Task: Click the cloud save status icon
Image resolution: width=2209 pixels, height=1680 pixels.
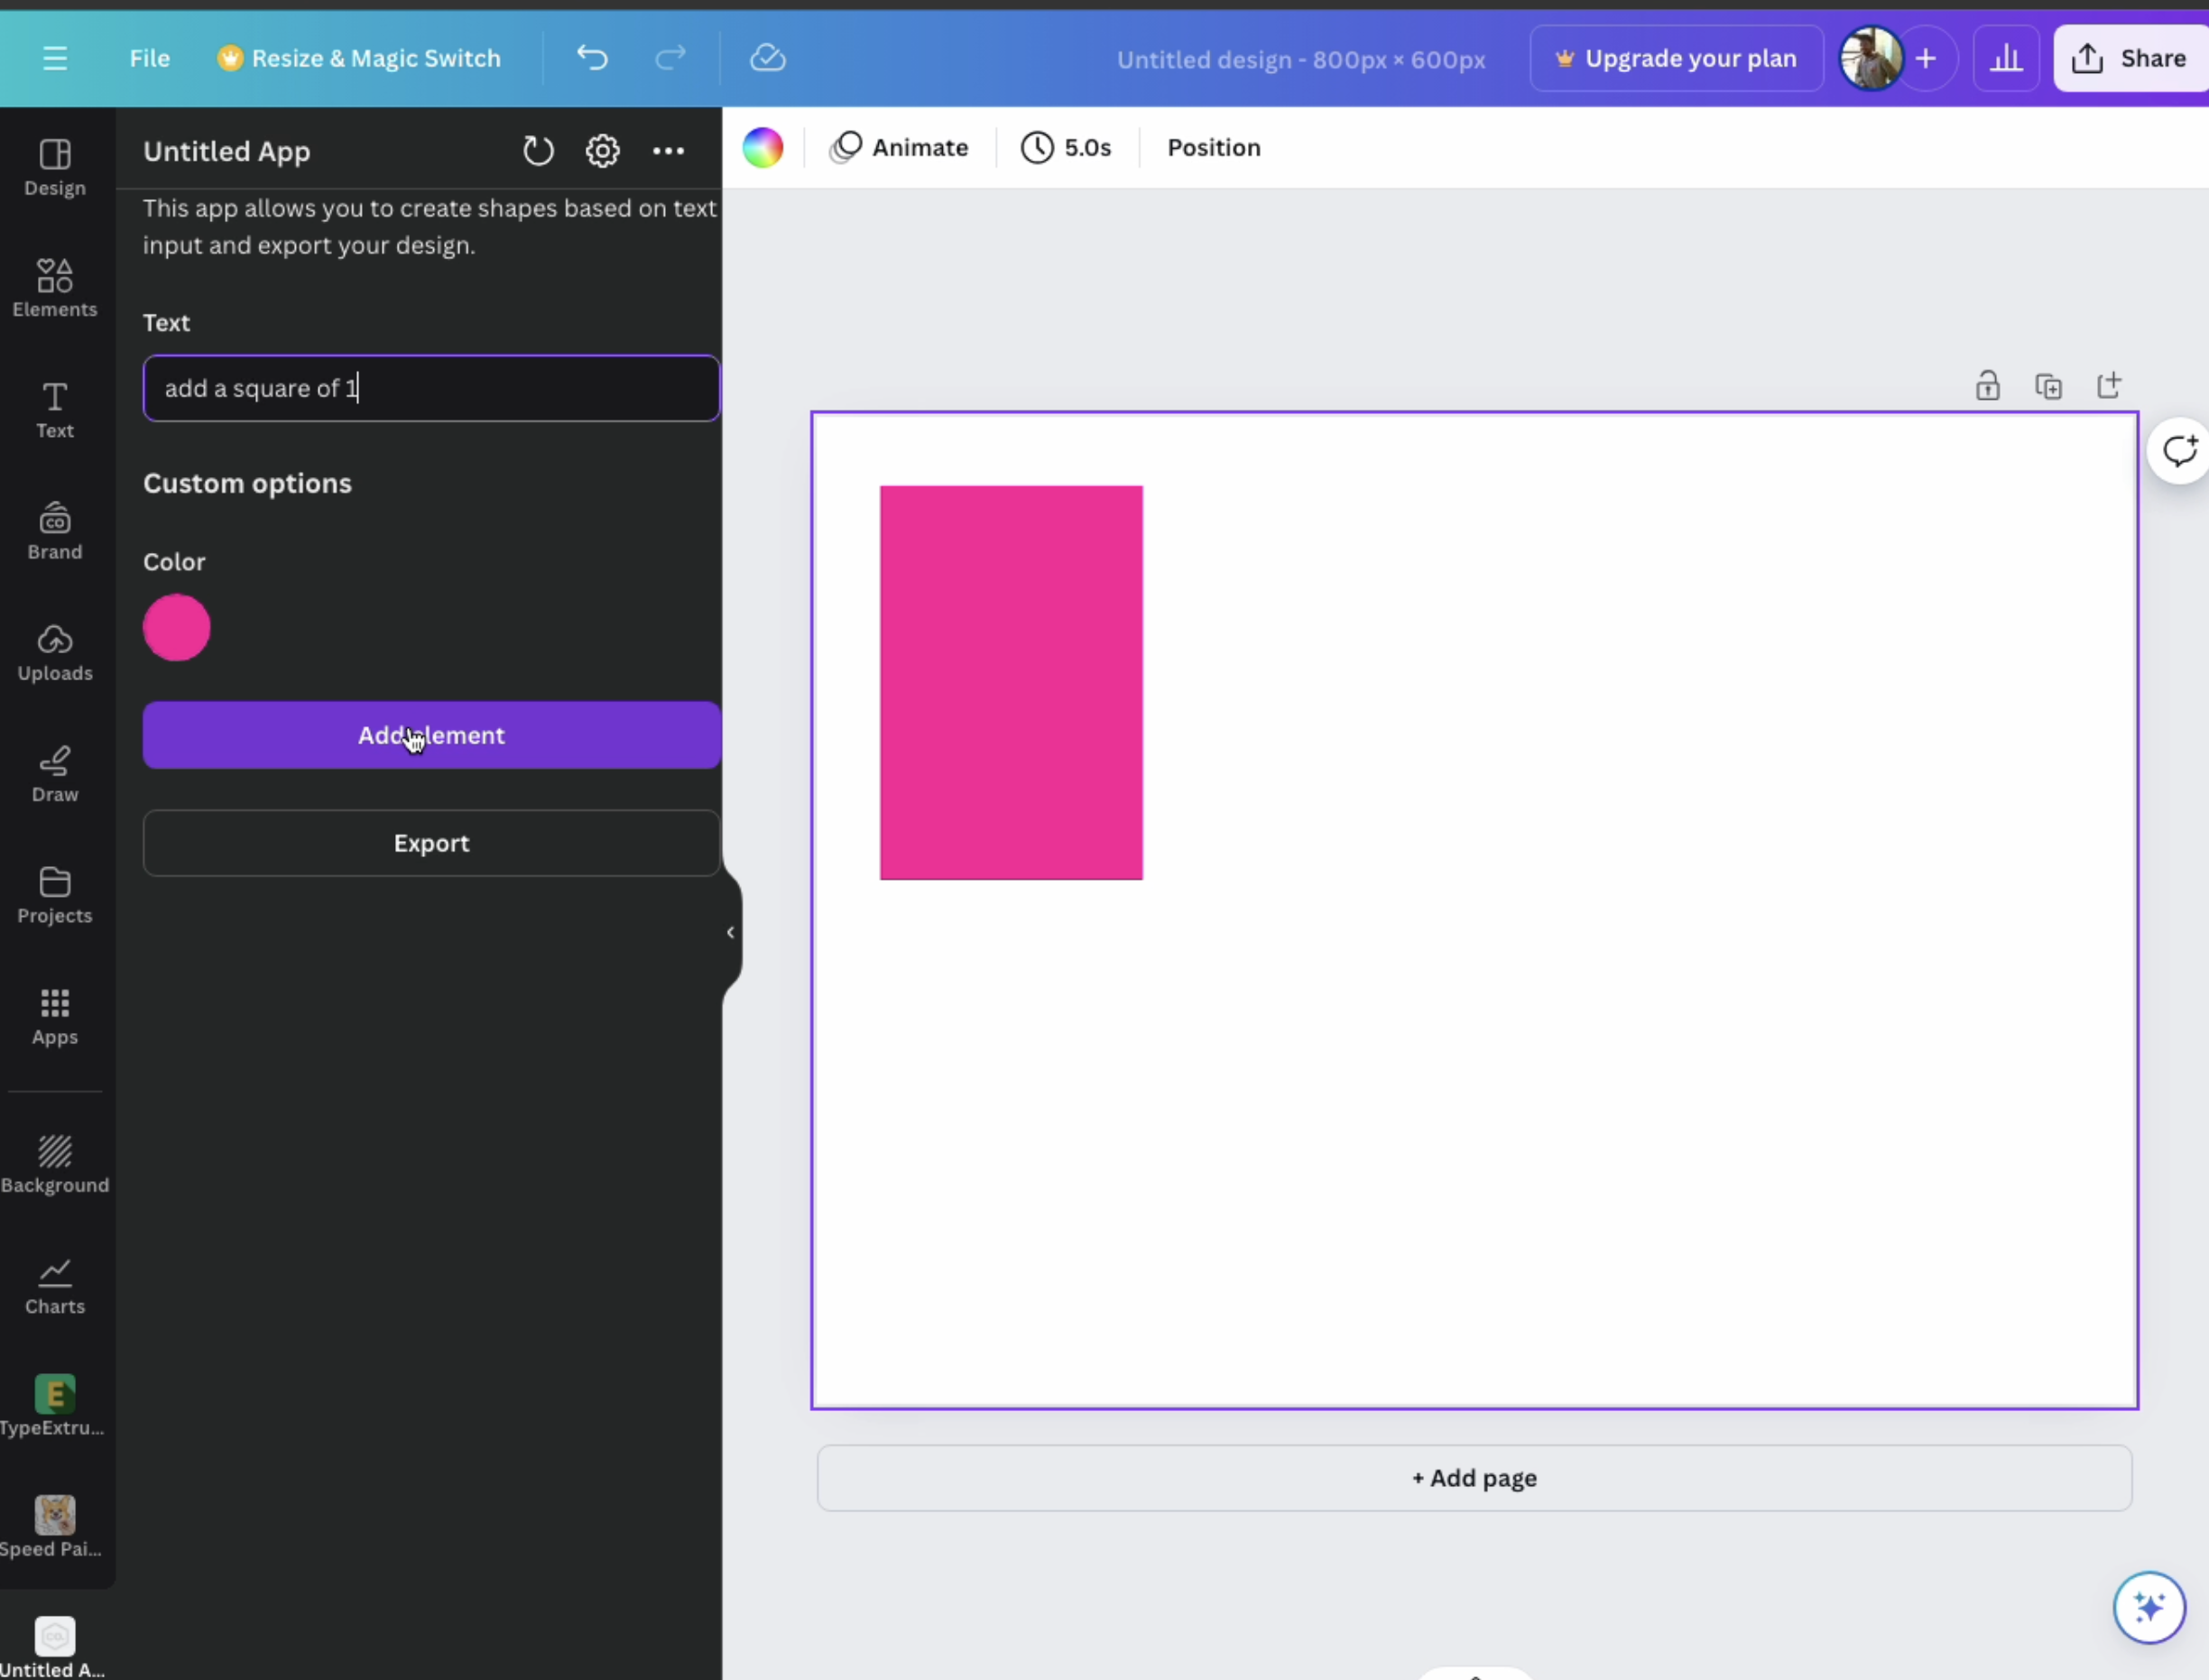Action: [x=767, y=58]
